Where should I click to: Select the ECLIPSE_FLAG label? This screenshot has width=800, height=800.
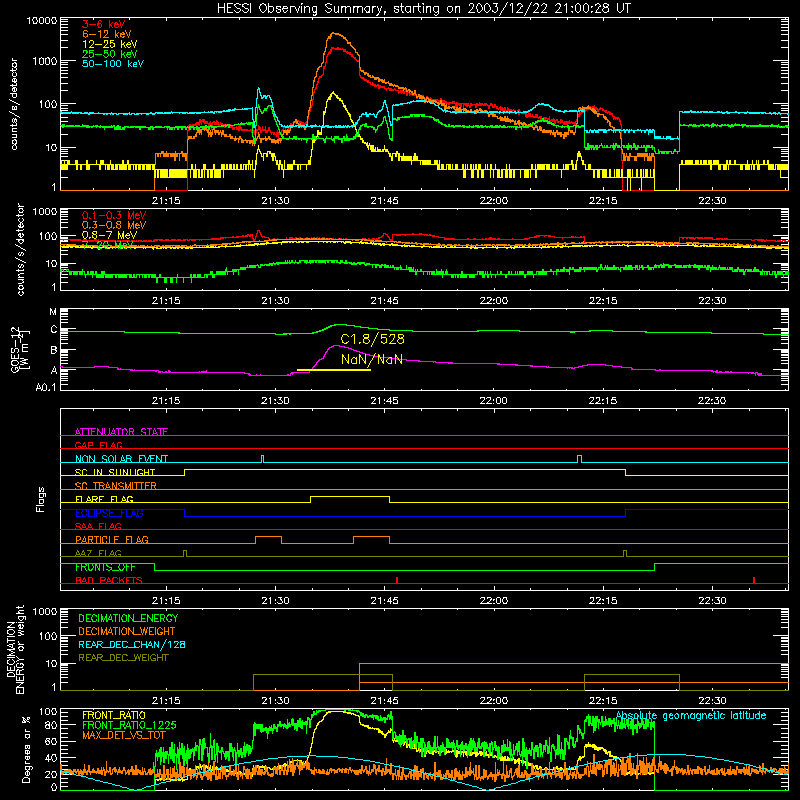point(109,513)
